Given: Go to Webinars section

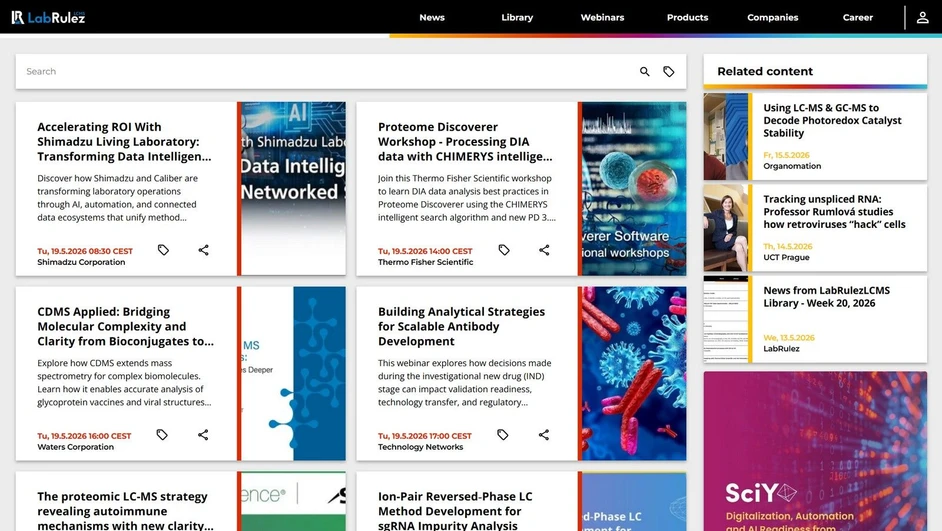Looking at the screenshot, I should [x=603, y=17].
